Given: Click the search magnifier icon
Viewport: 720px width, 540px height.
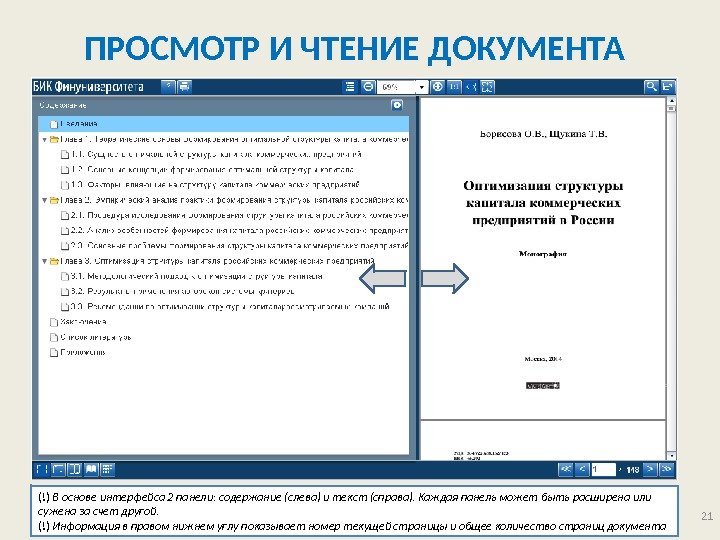Looking at the screenshot, I should click(x=651, y=86).
